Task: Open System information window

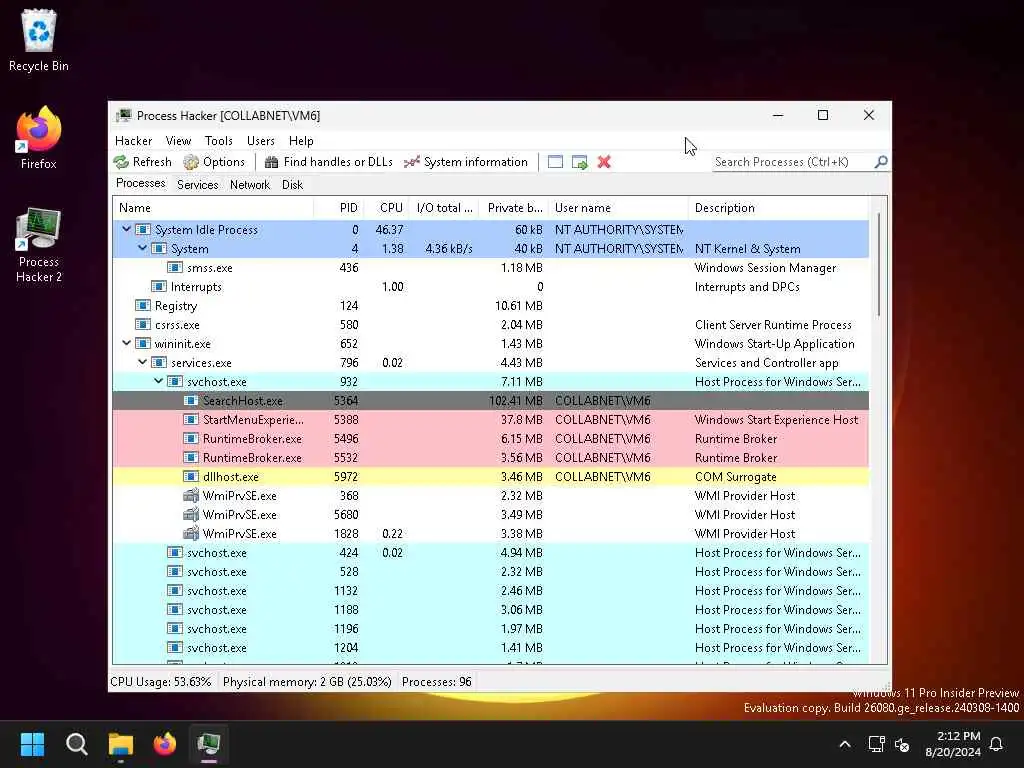Action: point(466,162)
